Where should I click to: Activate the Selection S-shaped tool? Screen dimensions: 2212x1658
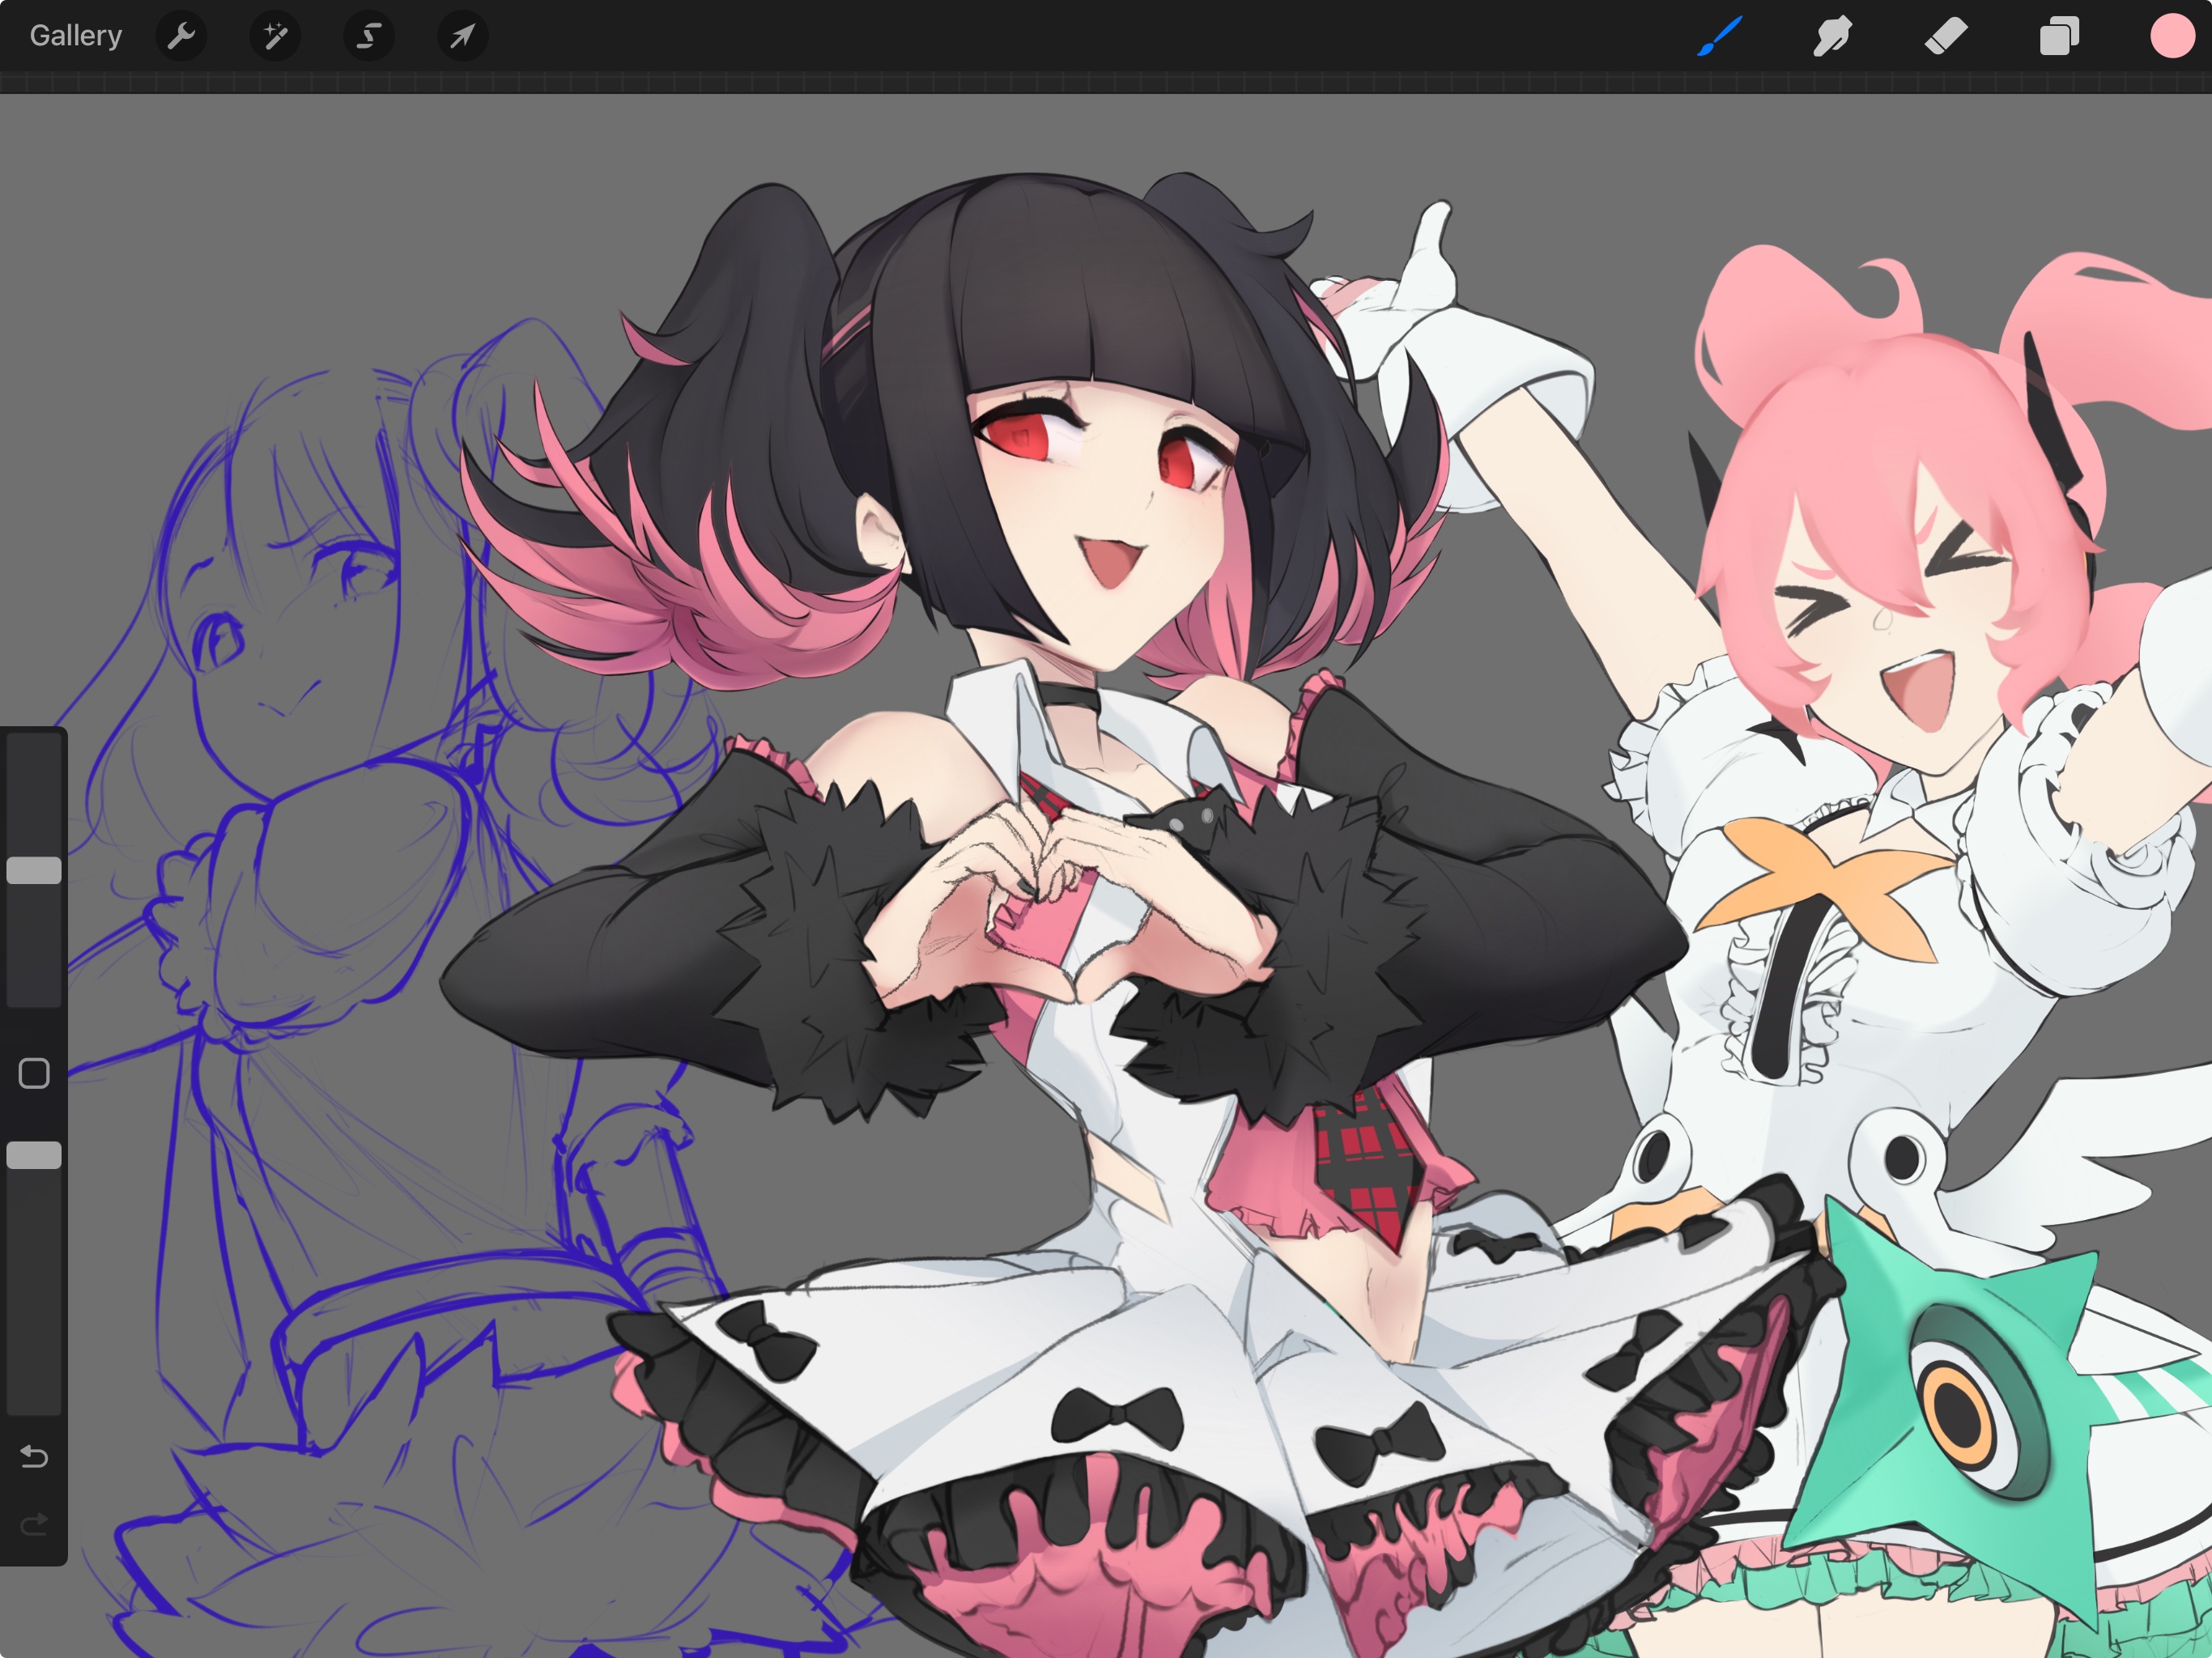369,37
